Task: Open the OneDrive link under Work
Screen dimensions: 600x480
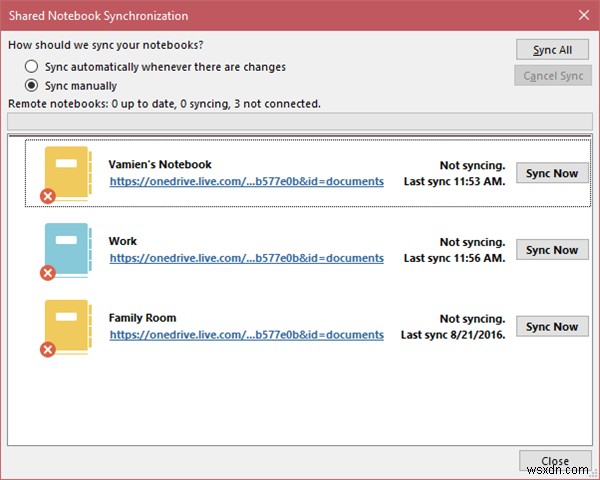Action: pyautogui.click(x=247, y=258)
